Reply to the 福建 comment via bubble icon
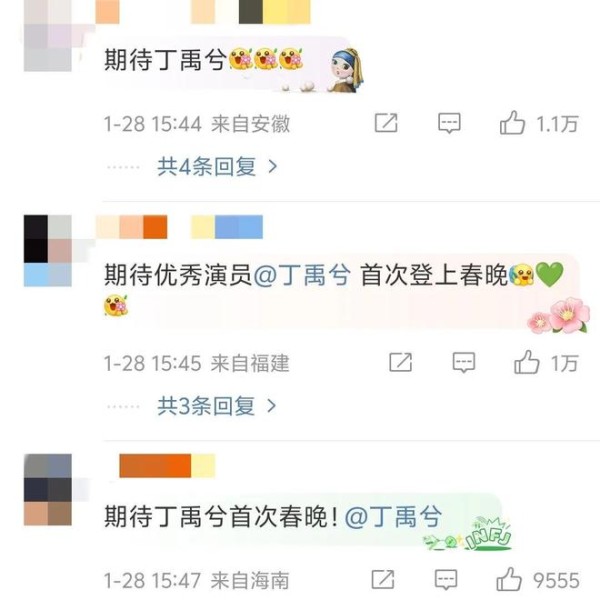This screenshot has width=600, height=600. pos(464,362)
